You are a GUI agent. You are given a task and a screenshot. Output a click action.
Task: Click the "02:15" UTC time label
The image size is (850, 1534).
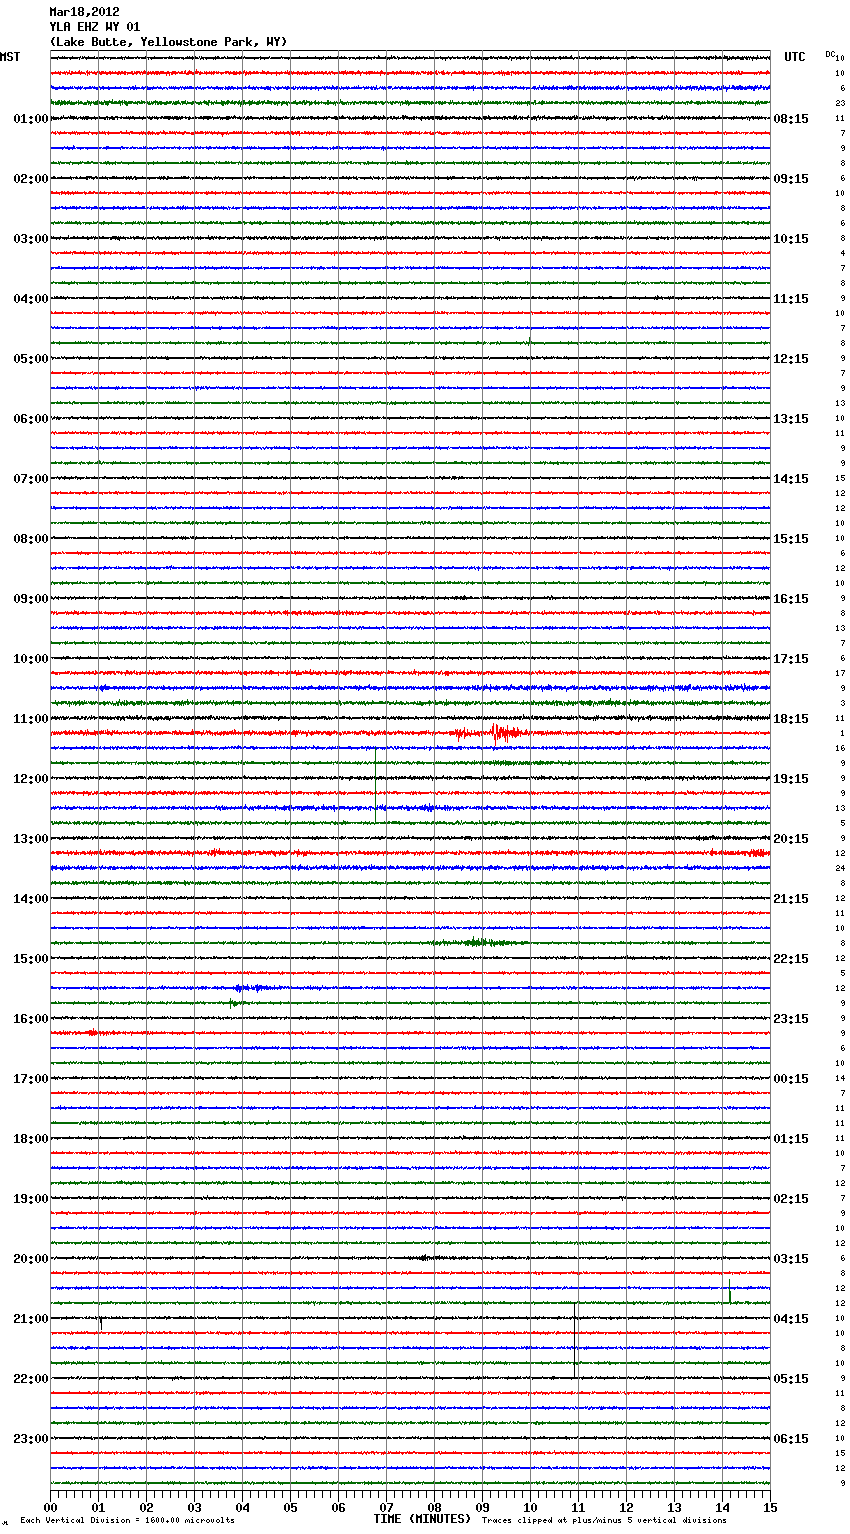point(791,1199)
